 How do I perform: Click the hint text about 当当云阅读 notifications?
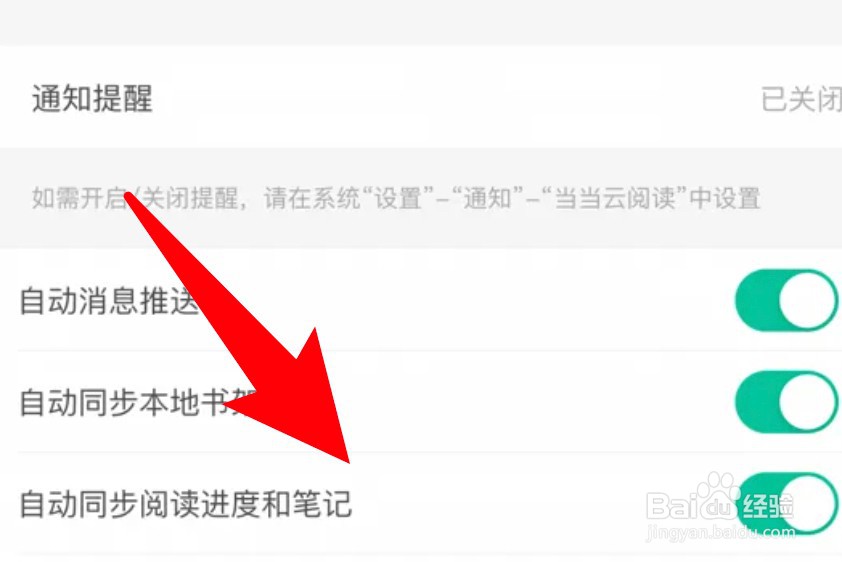396,198
